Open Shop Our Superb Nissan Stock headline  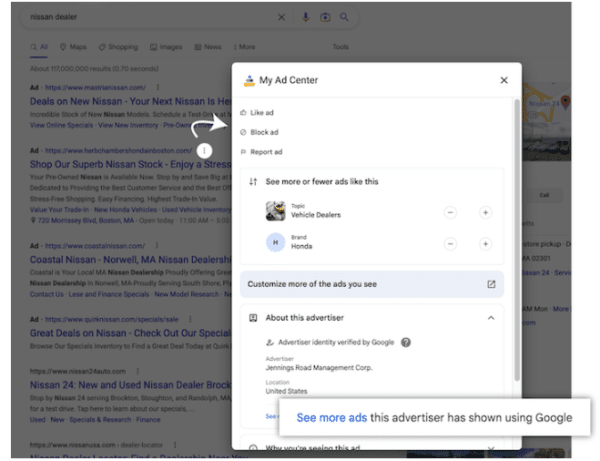point(130,165)
